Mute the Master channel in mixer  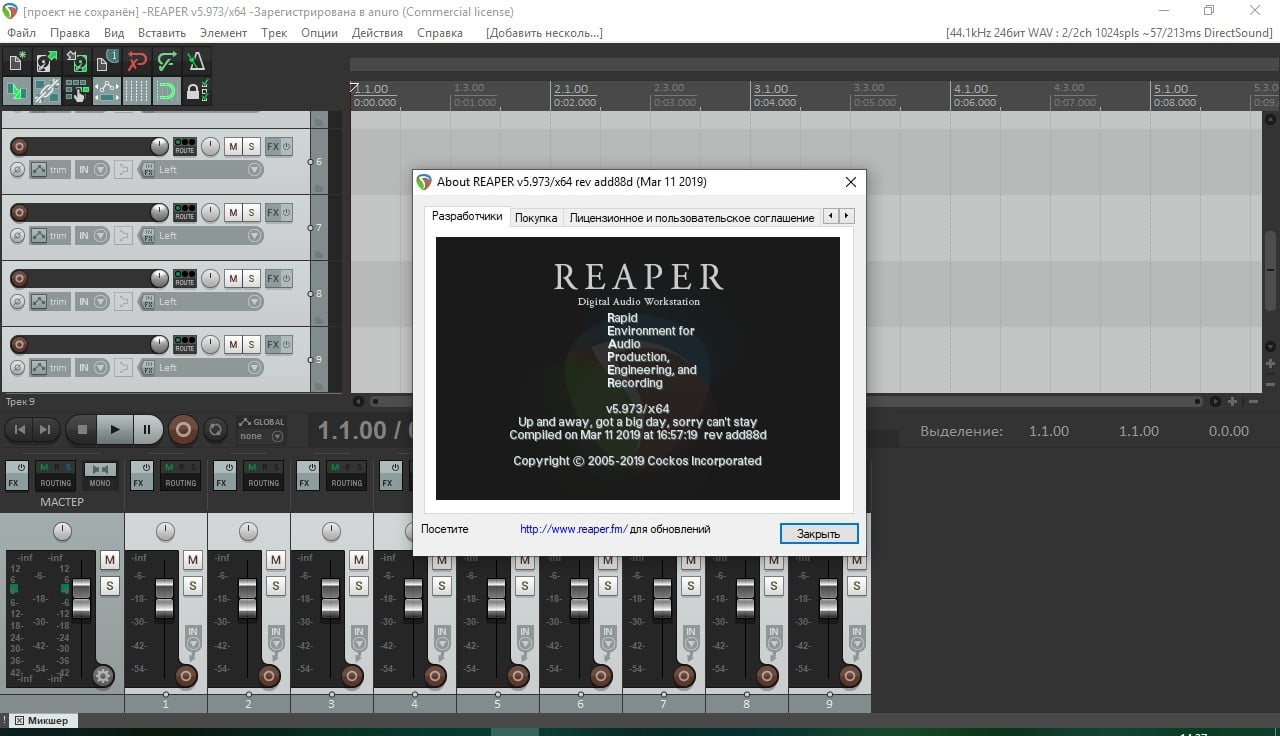[110, 560]
